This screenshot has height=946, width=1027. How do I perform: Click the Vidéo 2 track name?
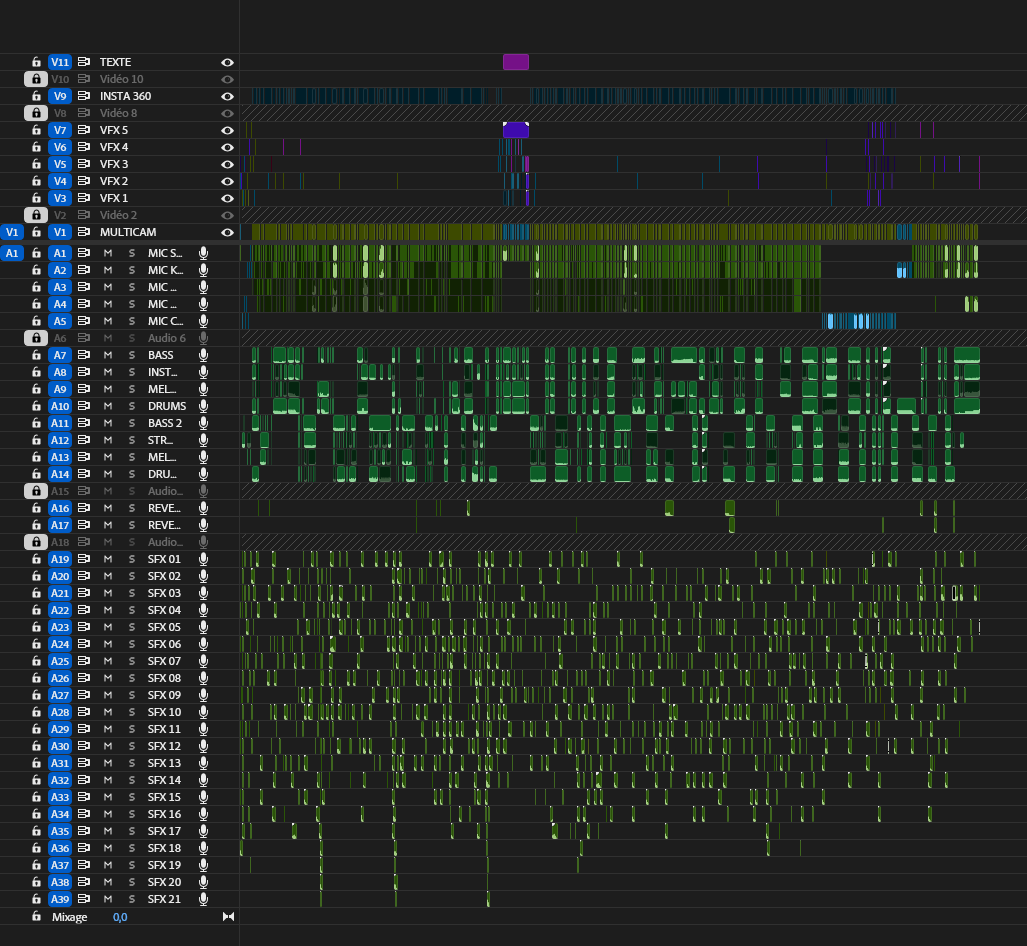pos(119,215)
